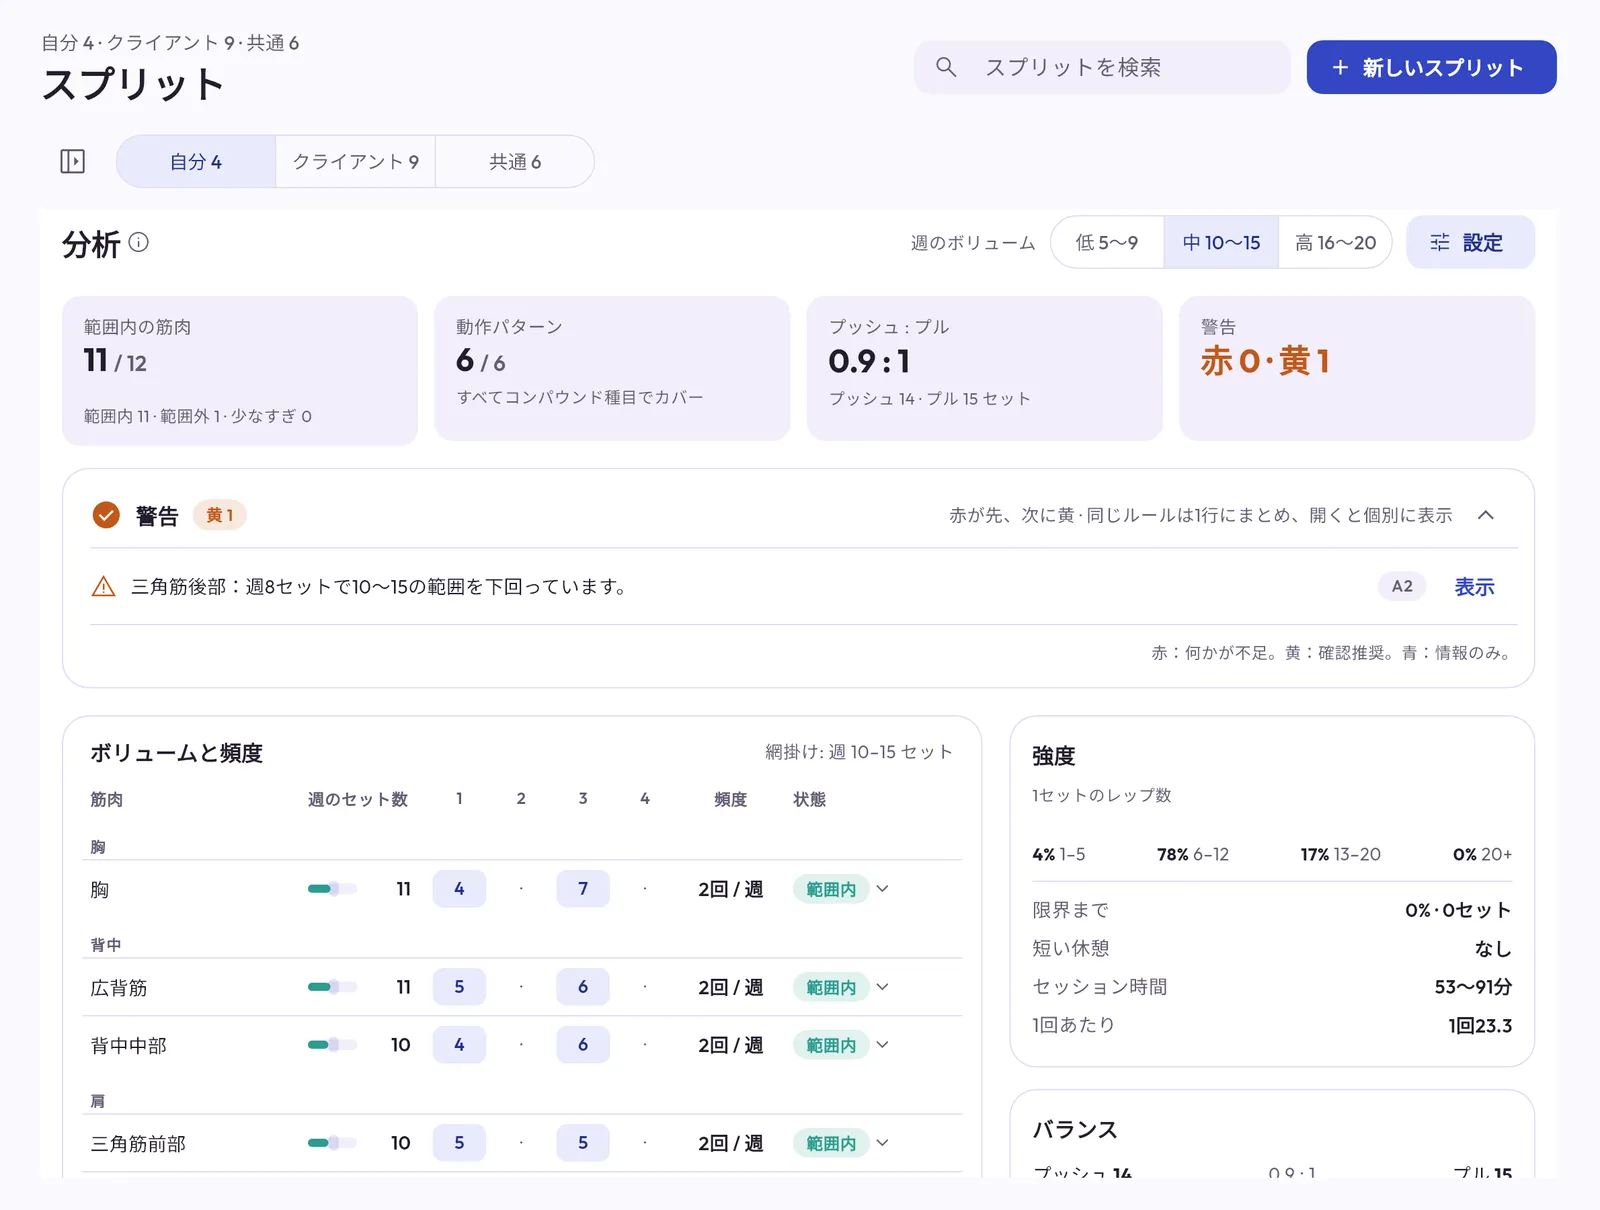Click the 三角筋前部 row volume bar
Screen dimensions: 1600x1210
point(332,1143)
